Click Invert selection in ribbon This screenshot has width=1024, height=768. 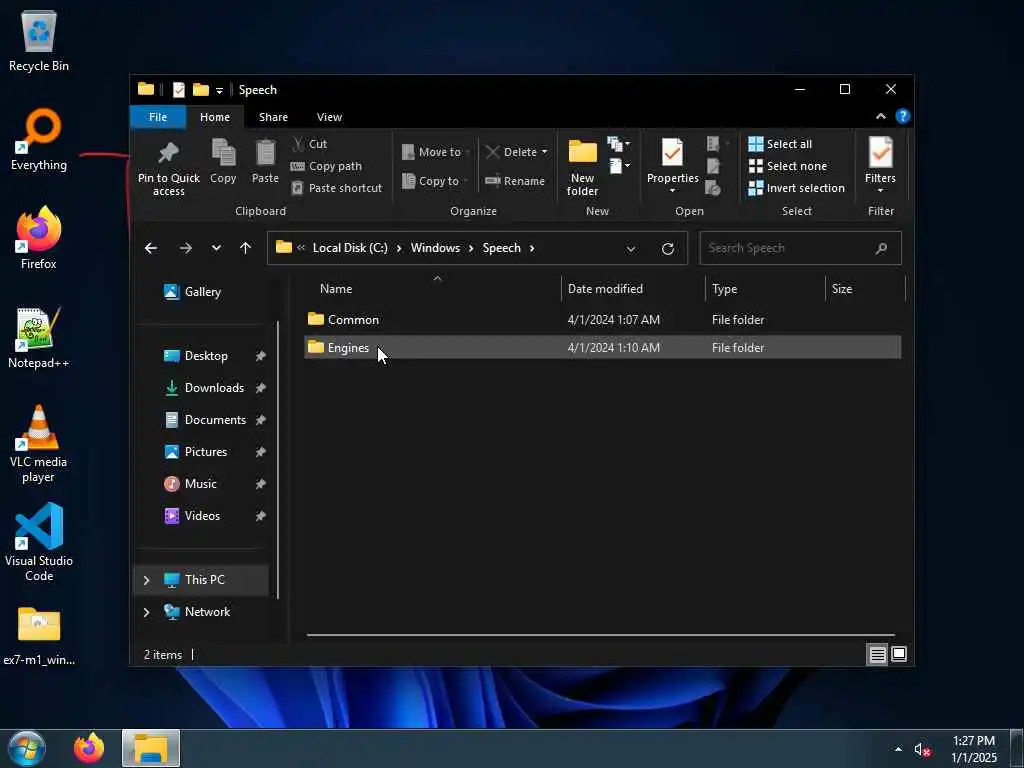point(796,188)
